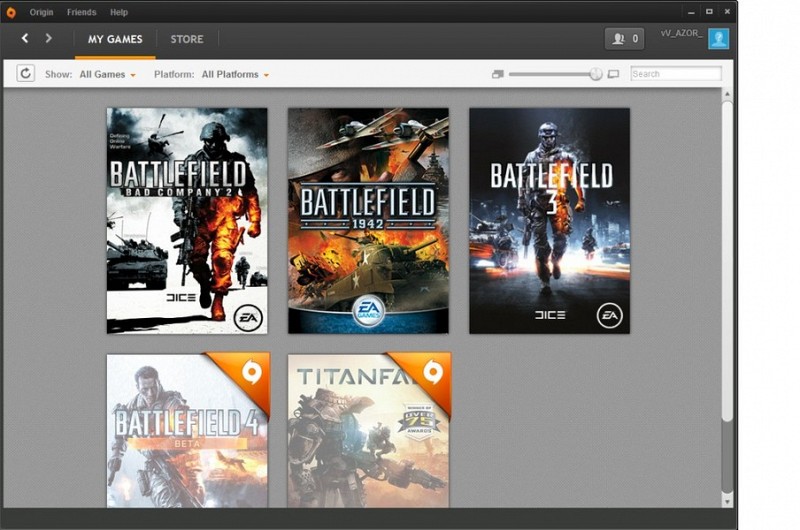
Task: Go back with the left arrow
Action: pos(24,38)
